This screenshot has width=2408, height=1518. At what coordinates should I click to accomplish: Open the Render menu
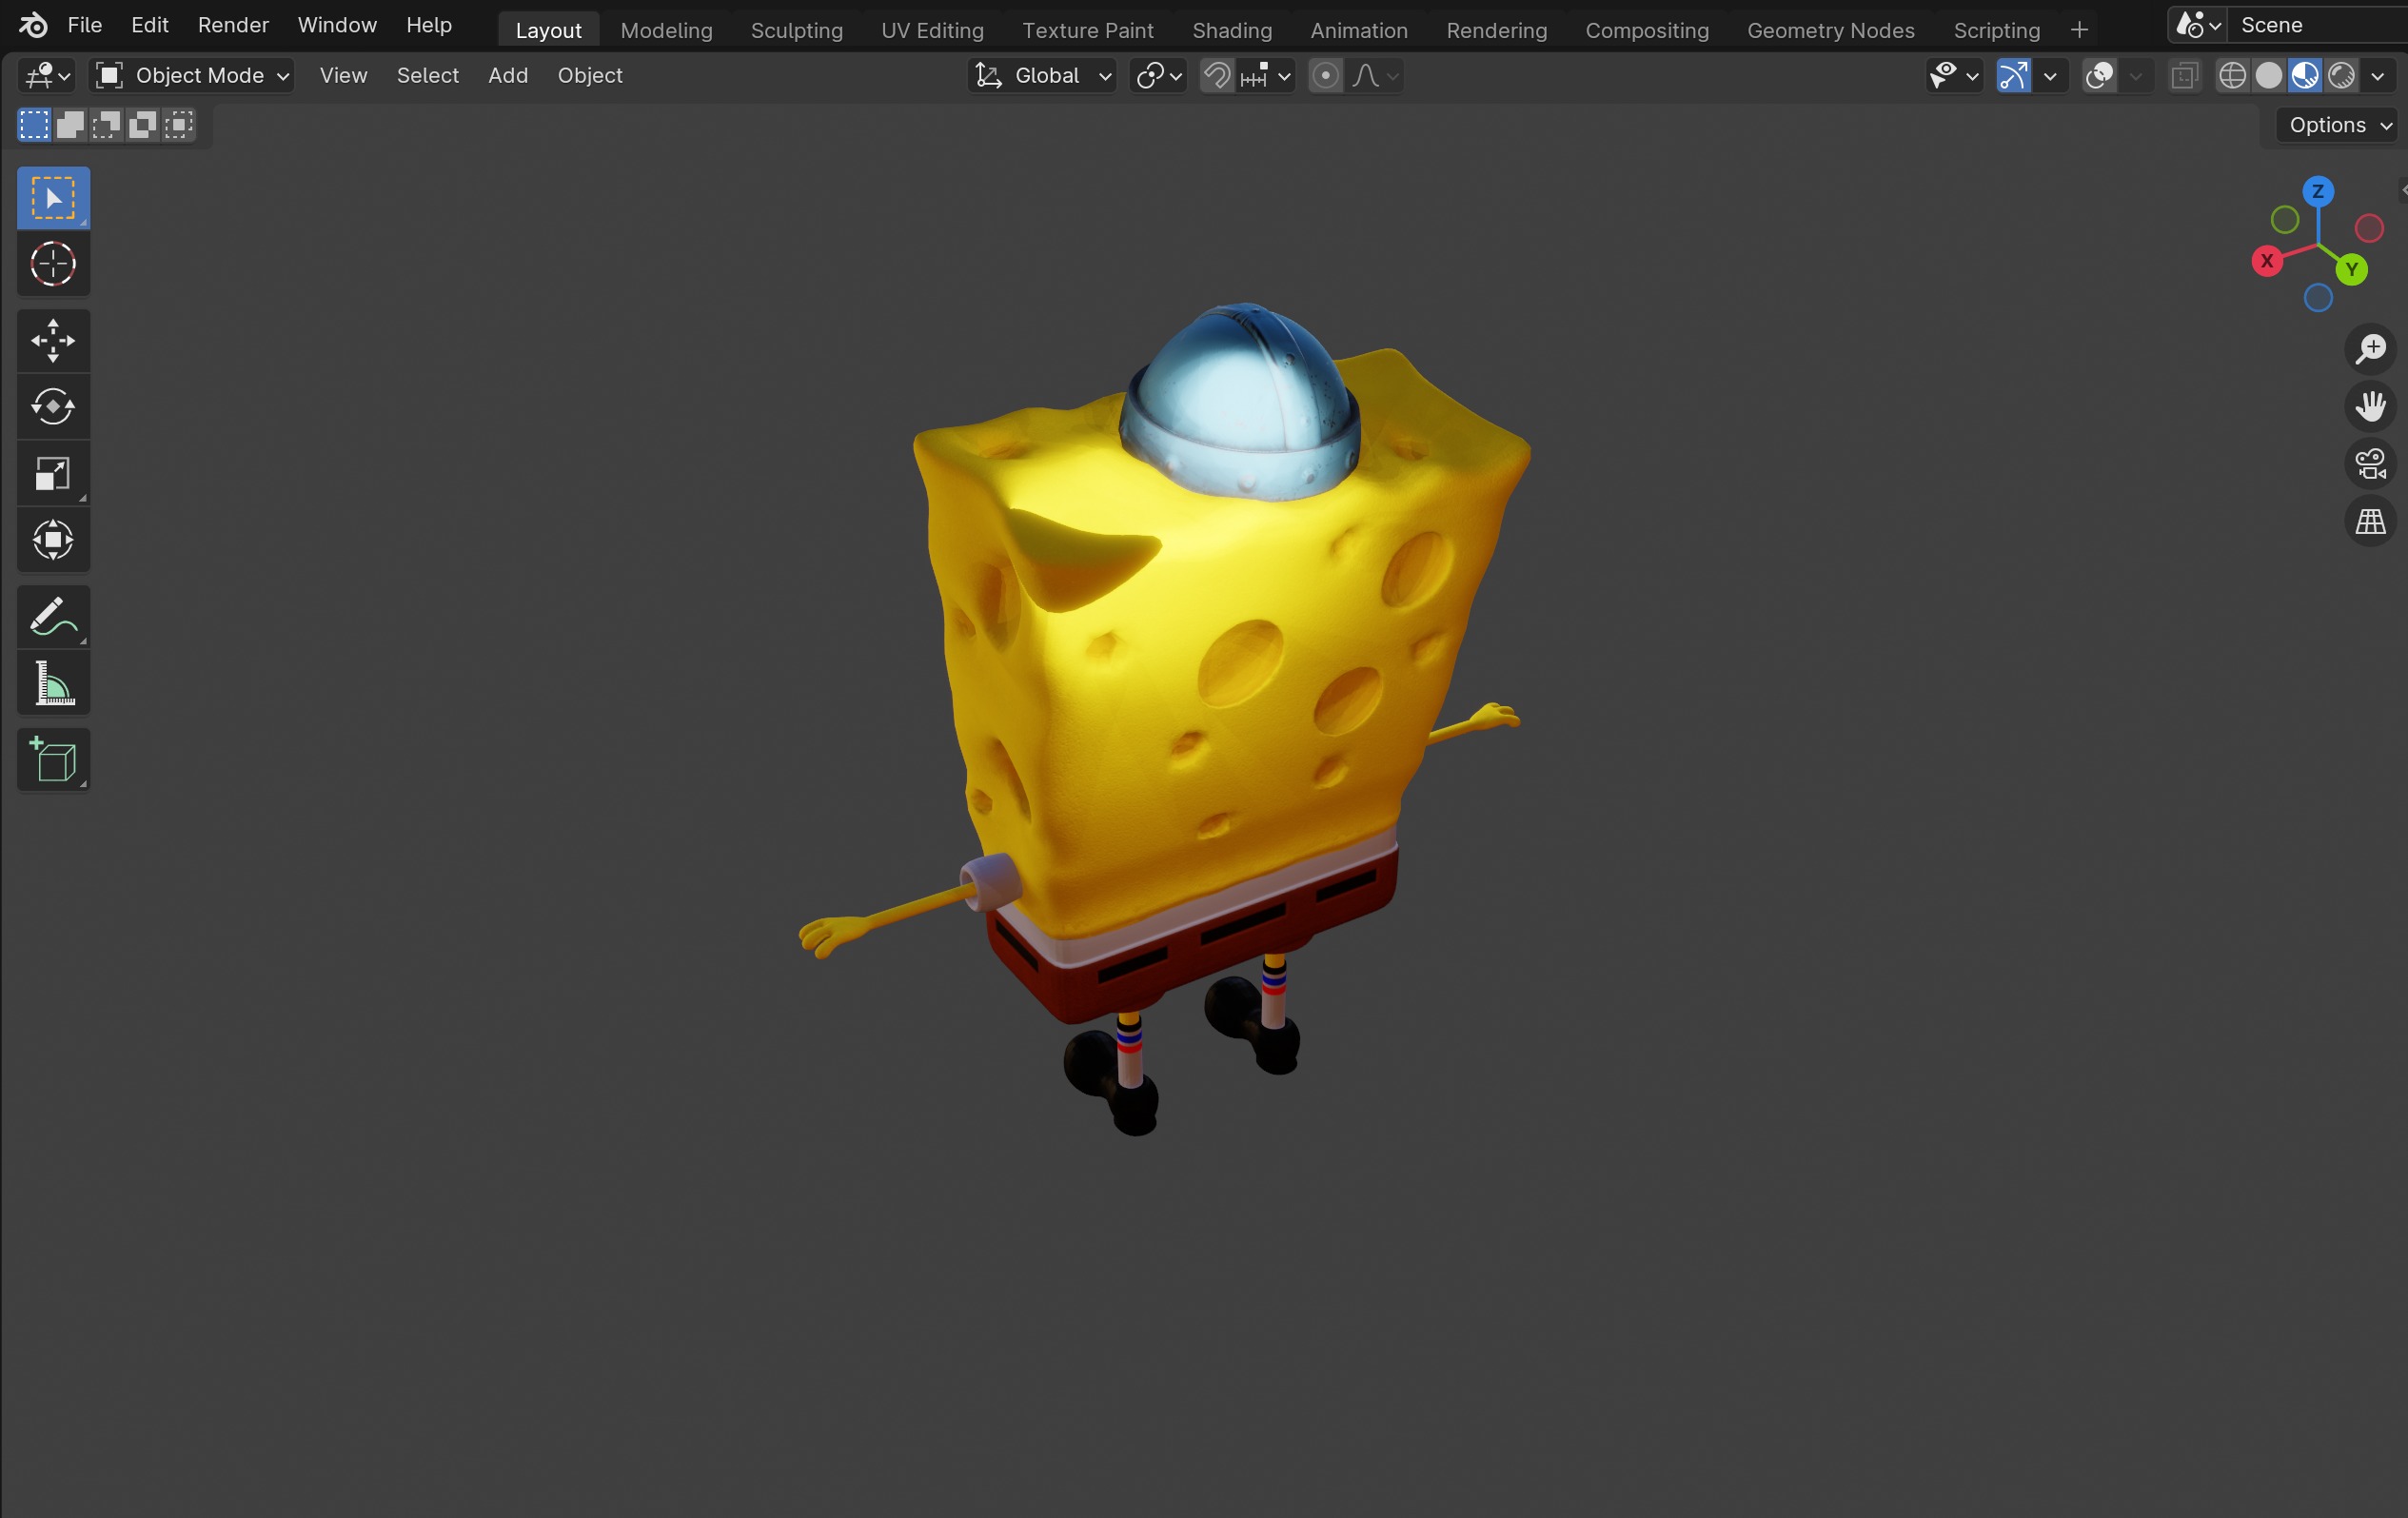[x=233, y=25]
